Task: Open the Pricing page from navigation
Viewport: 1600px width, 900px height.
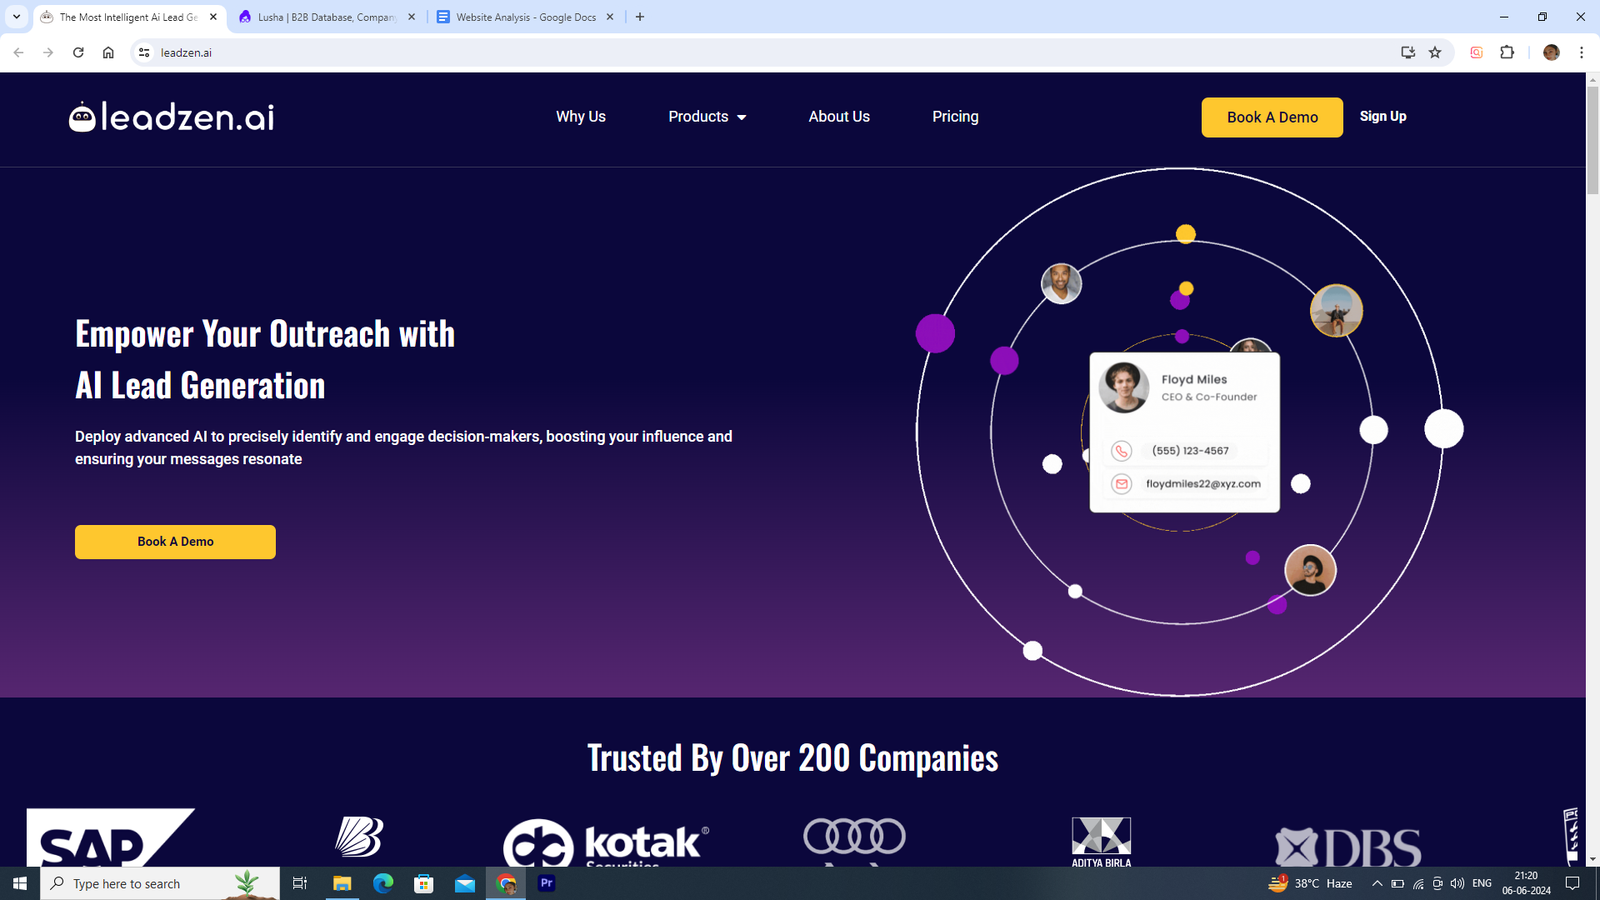Action: click(x=955, y=117)
